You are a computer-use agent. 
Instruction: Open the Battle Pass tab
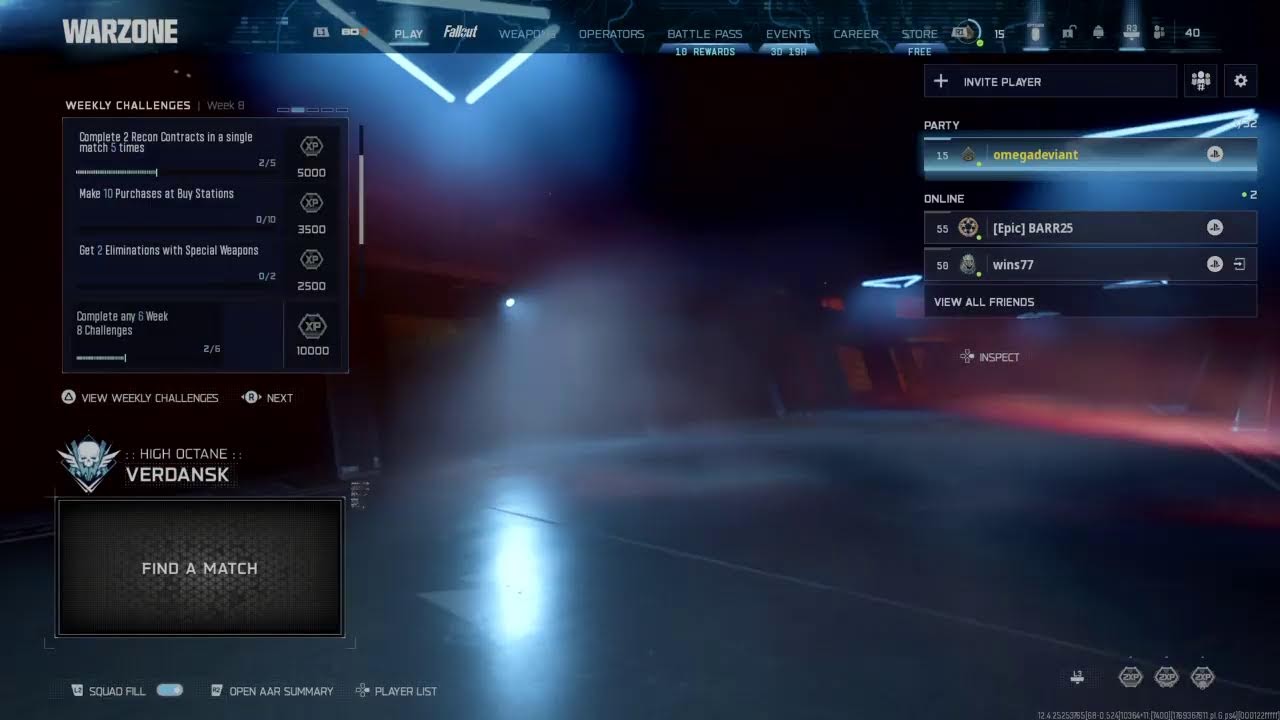pos(705,33)
